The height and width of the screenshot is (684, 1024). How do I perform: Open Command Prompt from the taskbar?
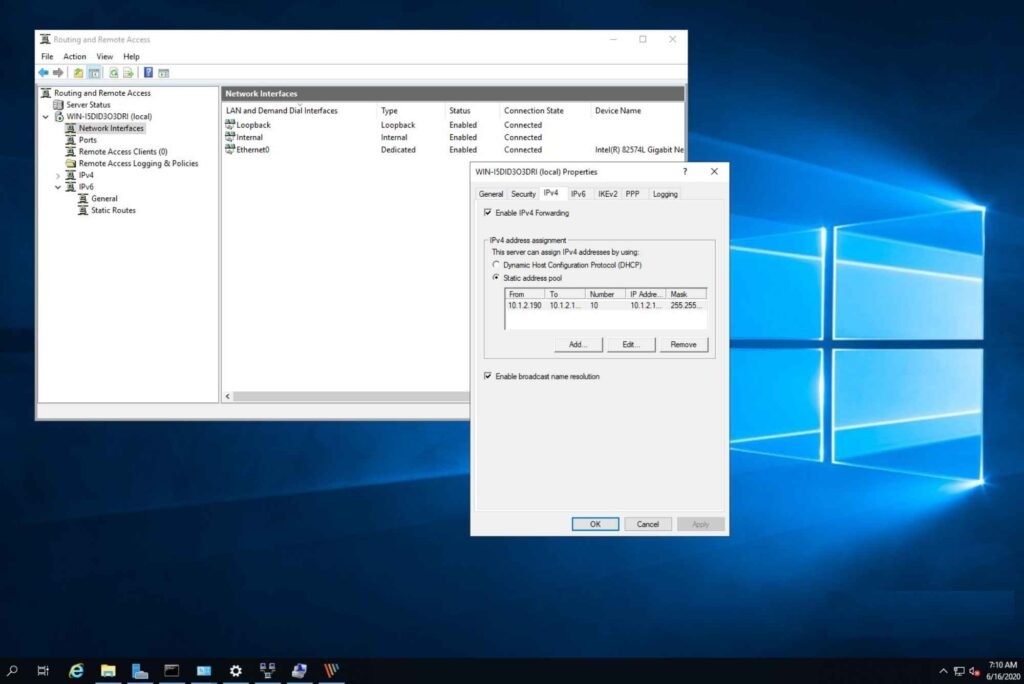pos(172,670)
